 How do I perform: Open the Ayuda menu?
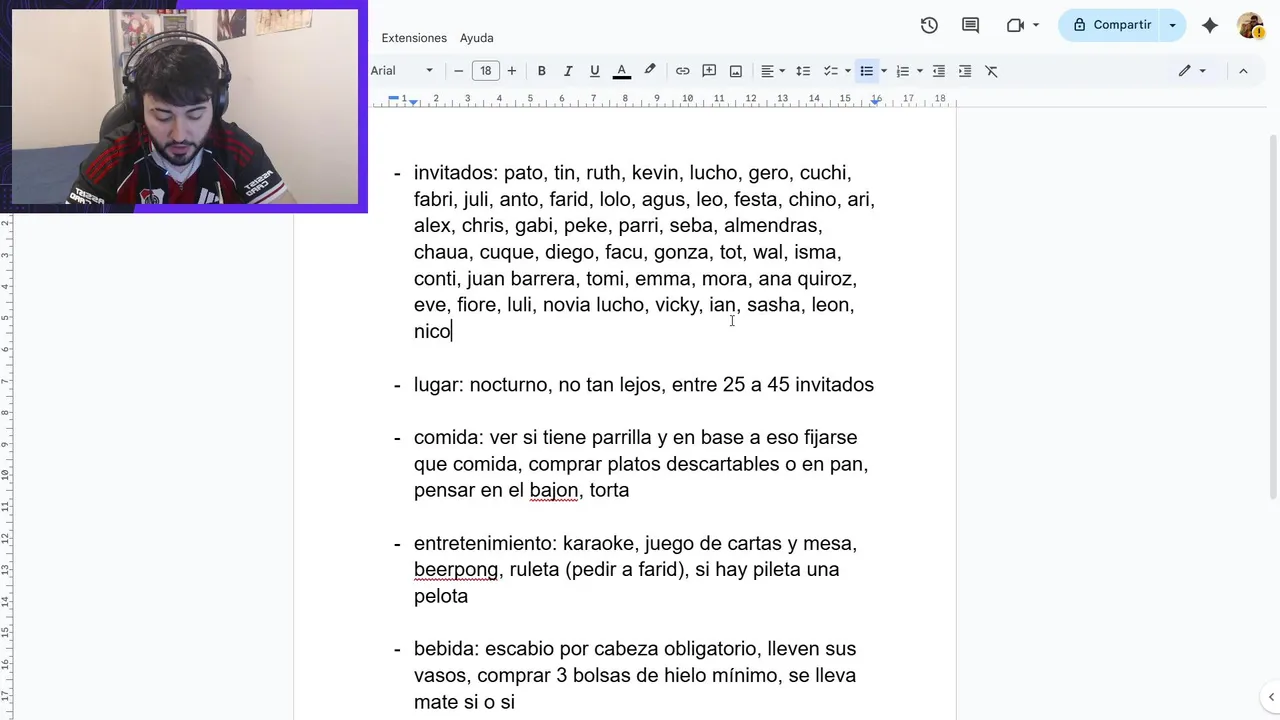[x=477, y=38]
